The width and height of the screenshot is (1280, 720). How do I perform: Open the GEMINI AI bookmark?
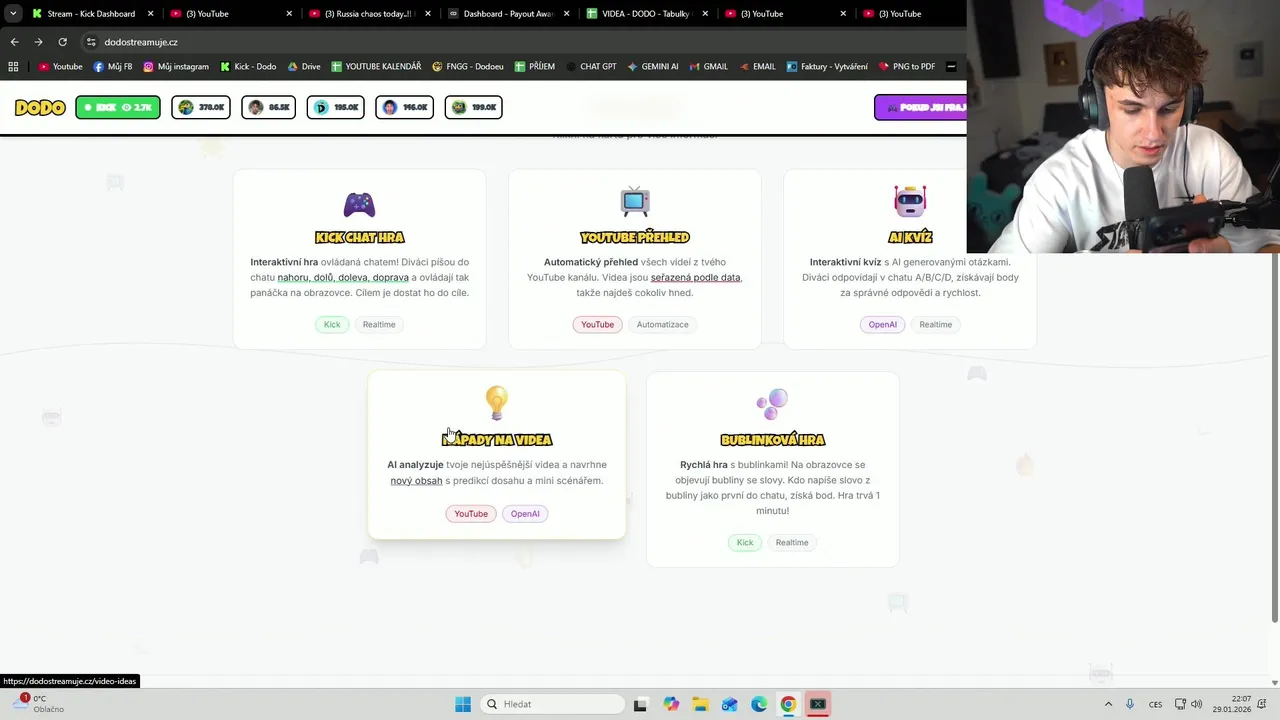pos(653,67)
